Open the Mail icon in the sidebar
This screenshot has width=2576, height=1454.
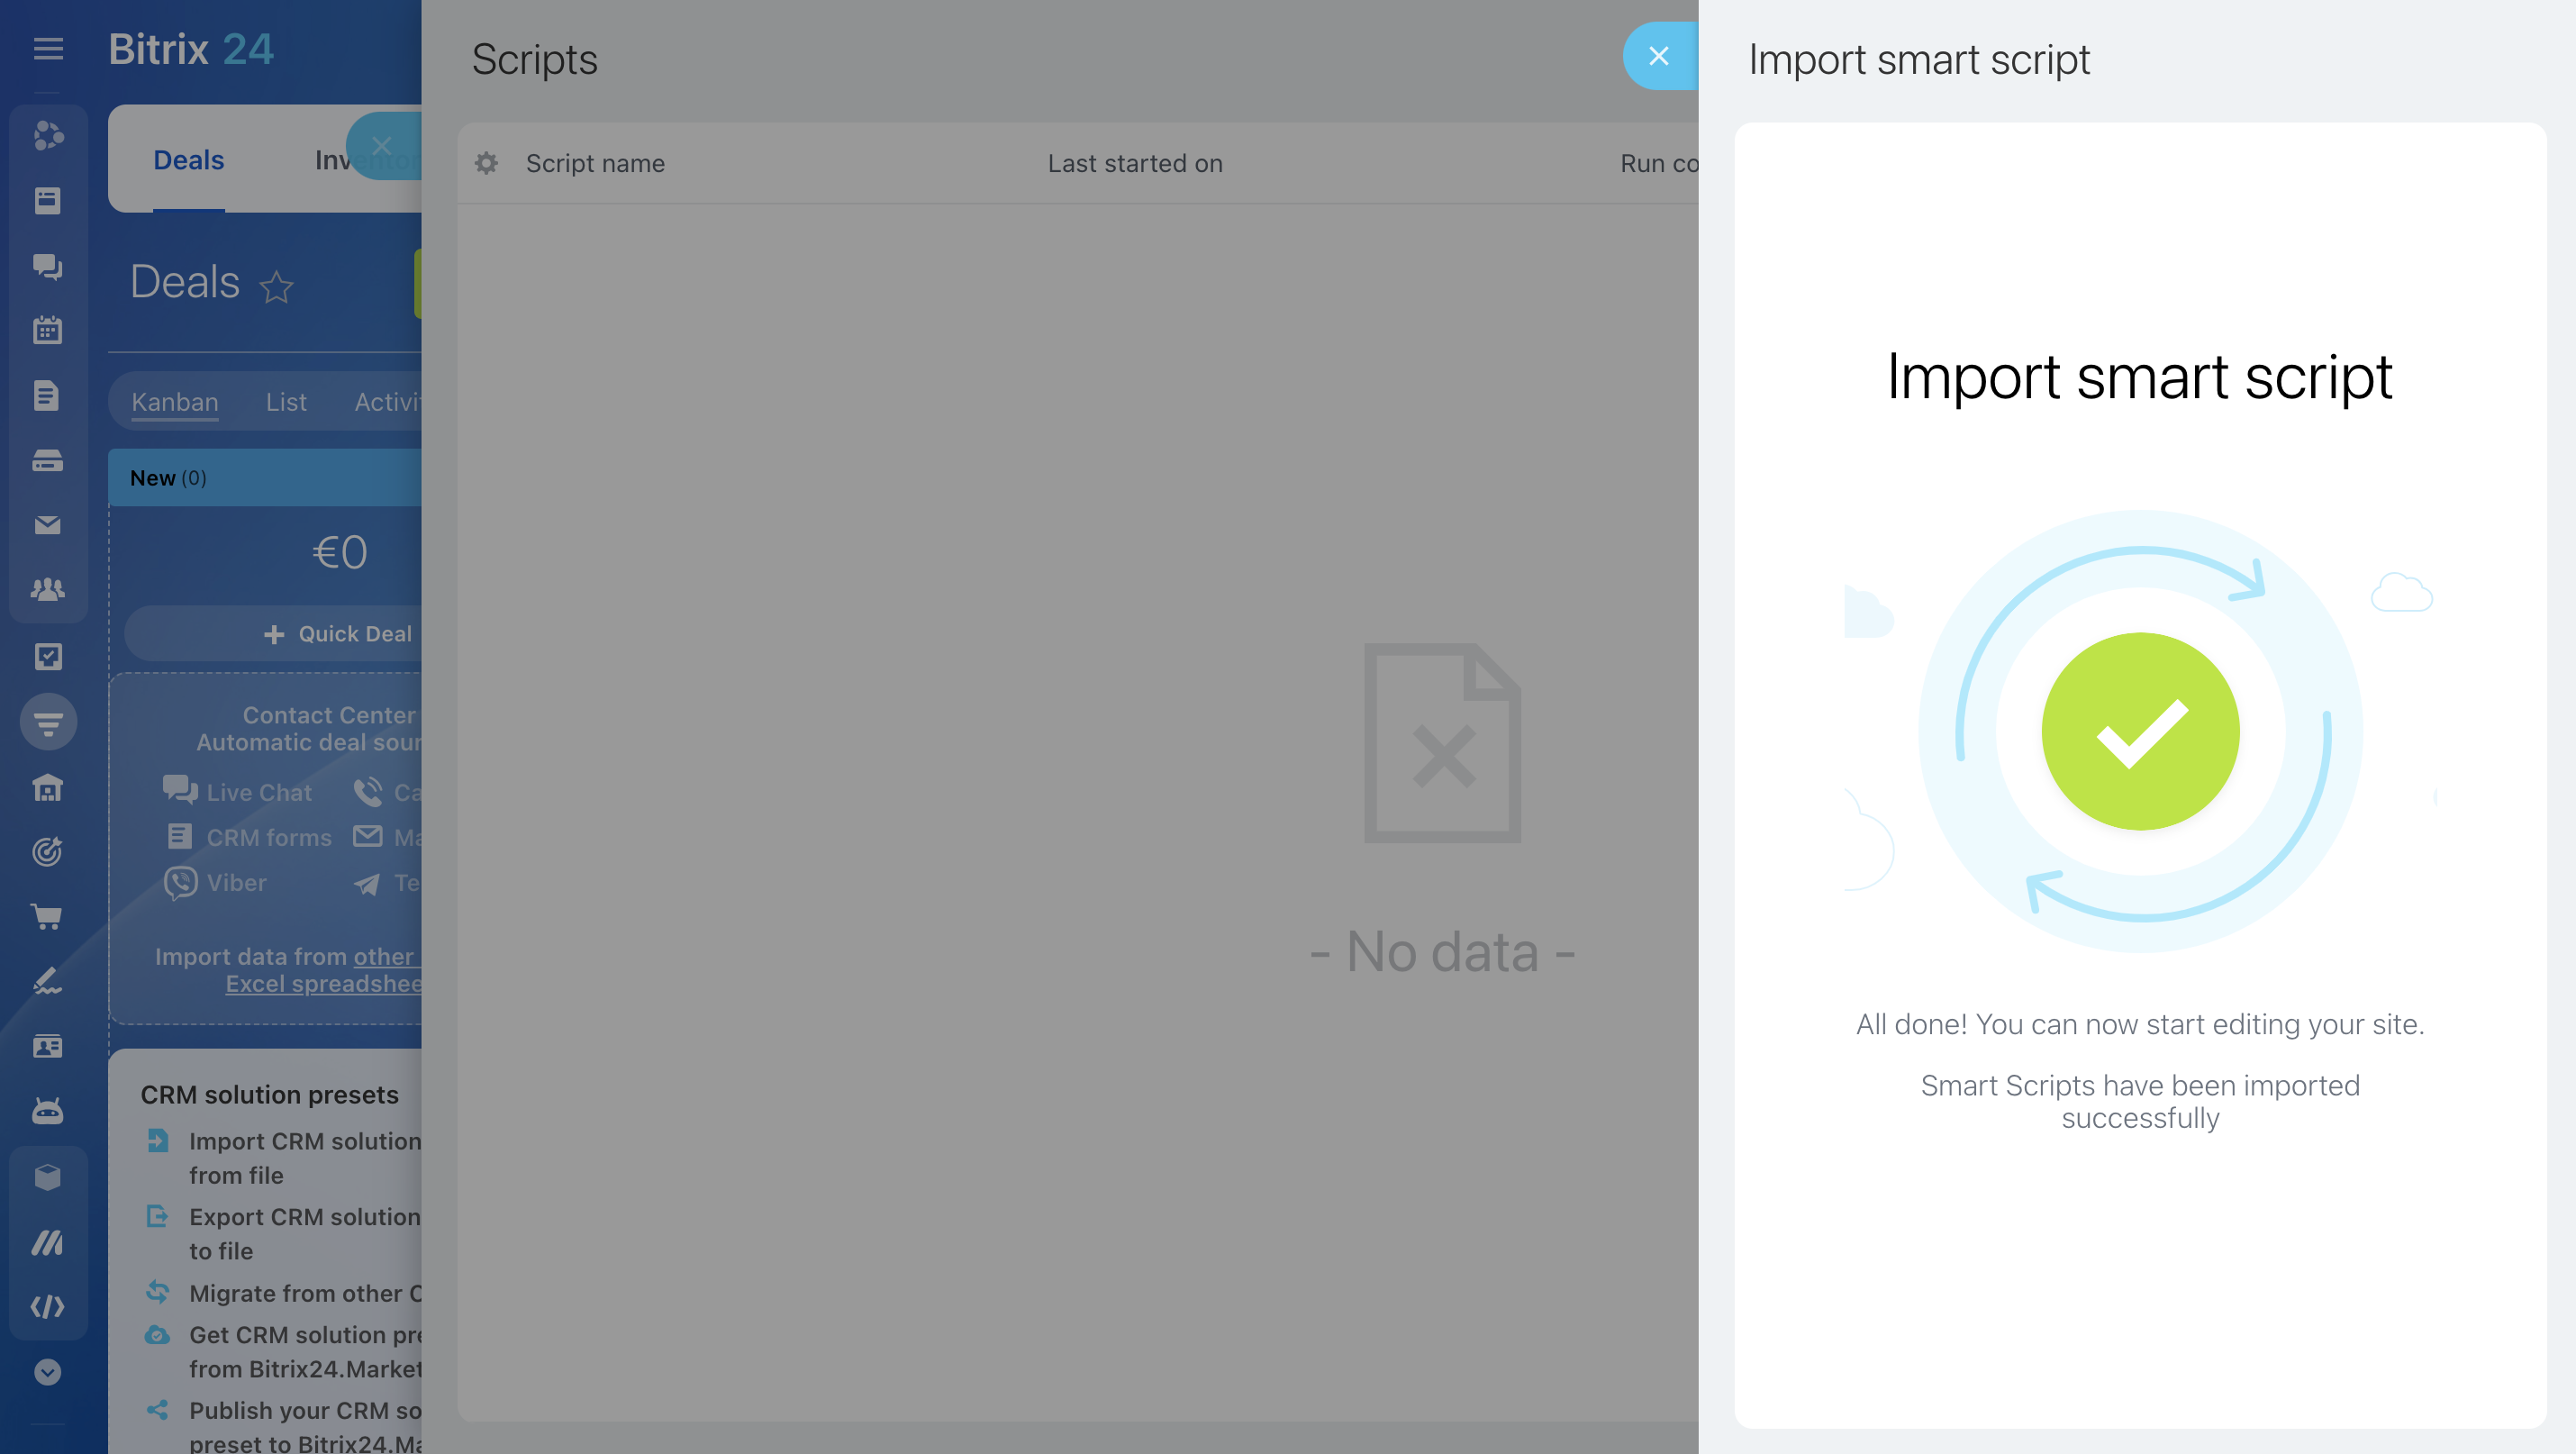click(x=48, y=525)
